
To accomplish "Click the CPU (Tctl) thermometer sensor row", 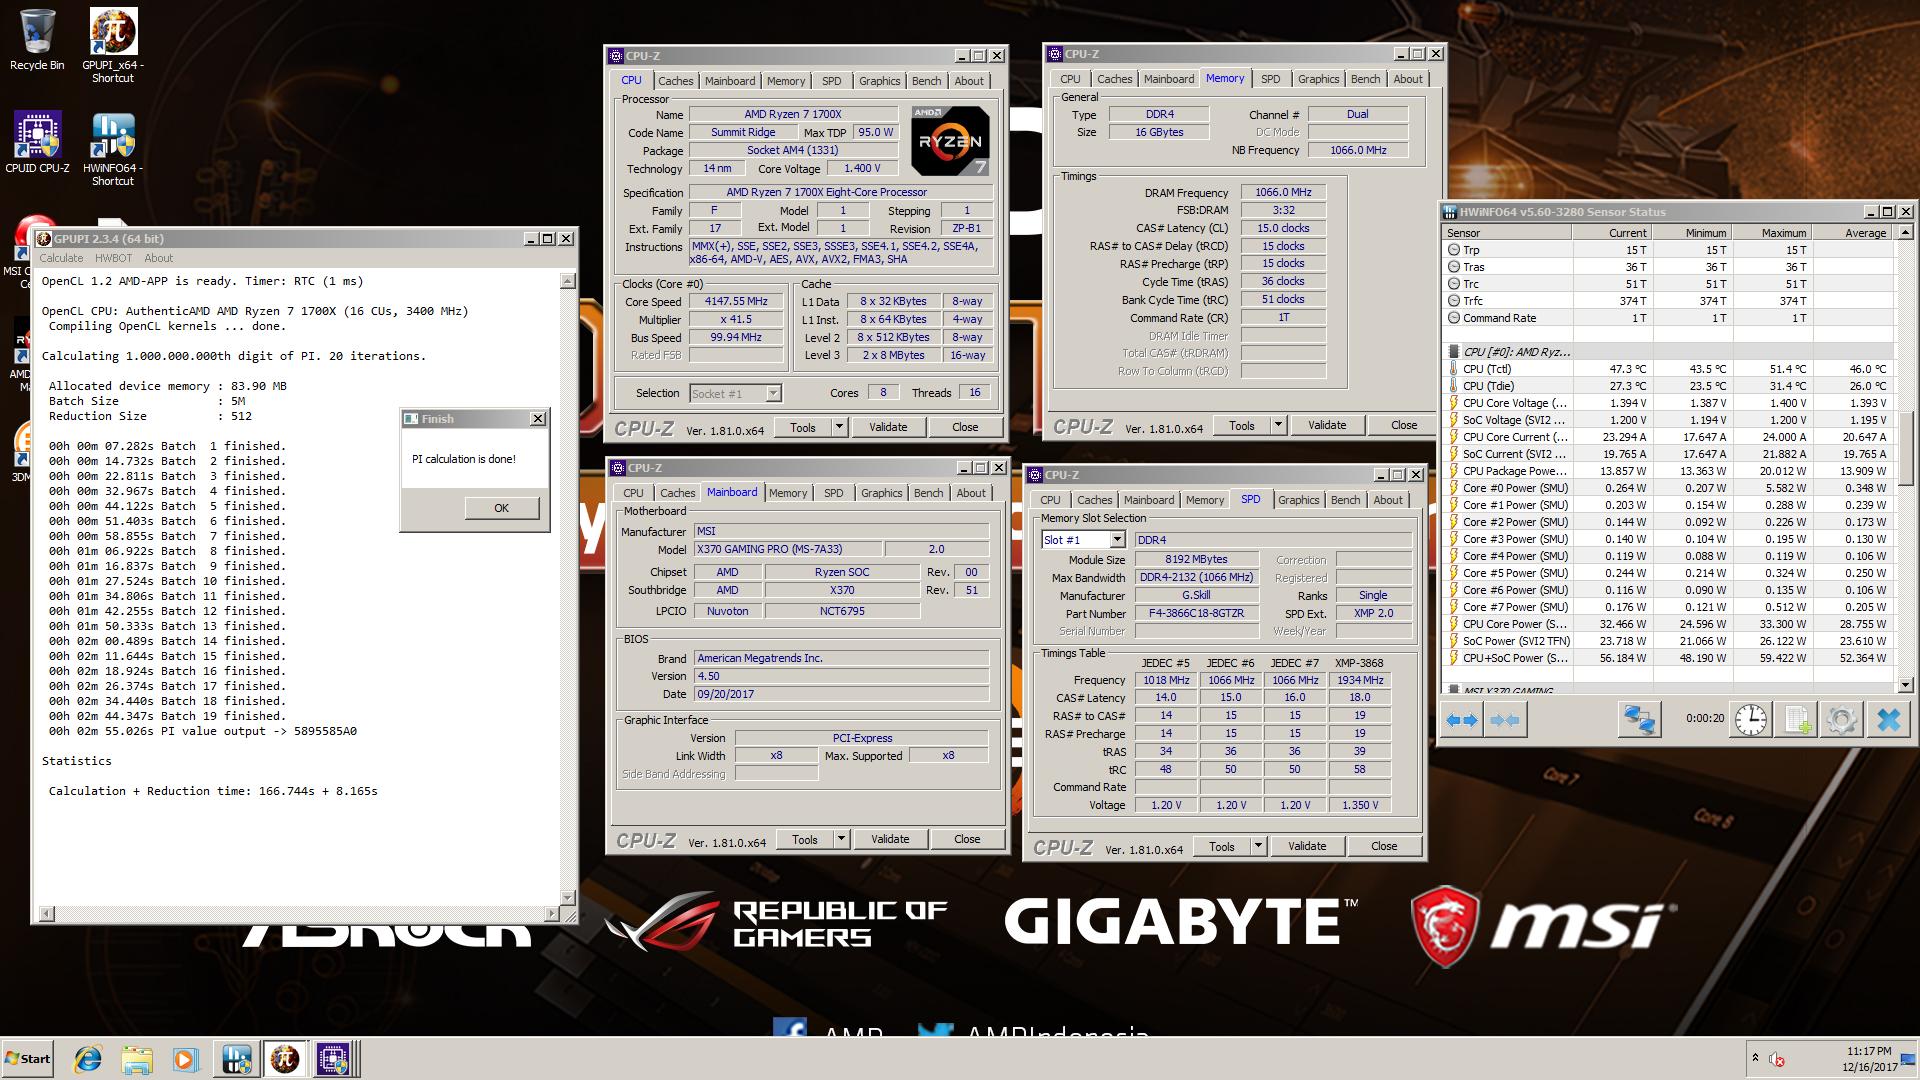I will point(1670,369).
